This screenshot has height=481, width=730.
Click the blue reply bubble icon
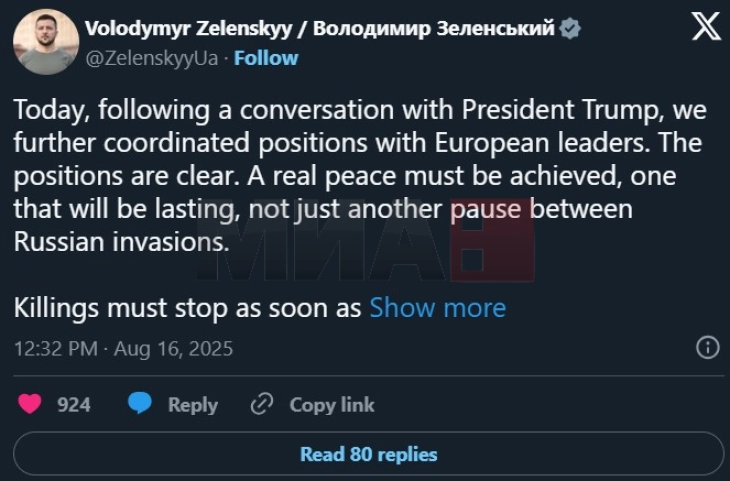141,404
